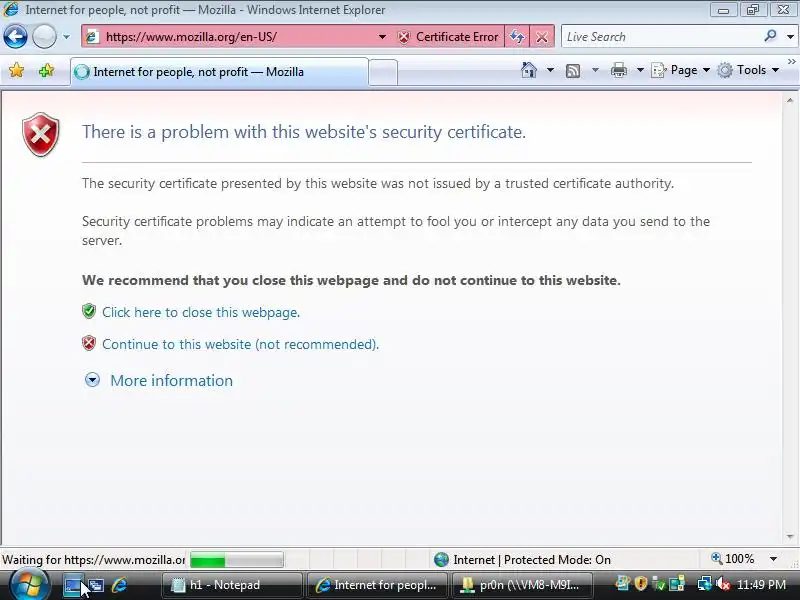Click the Add to Favorites icon
800x600 pixels.
[x=46, y=70]
